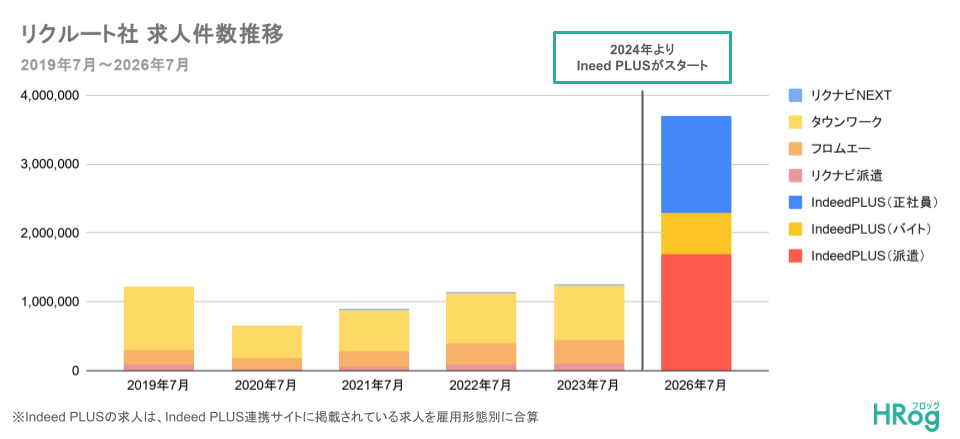Click the フロムエー legend color swatch
Image resolution: width=960 pixels, height=439 pixels.
[x=795, y=149]
